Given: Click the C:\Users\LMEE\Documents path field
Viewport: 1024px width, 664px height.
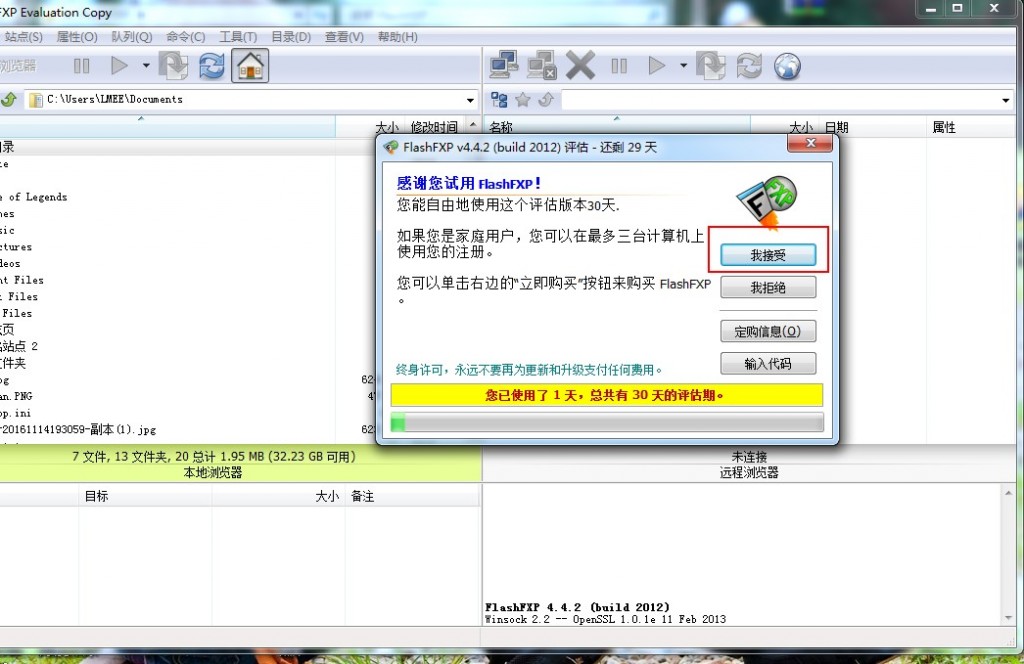Looking at the screenshot, I should (x=251, y=100).
